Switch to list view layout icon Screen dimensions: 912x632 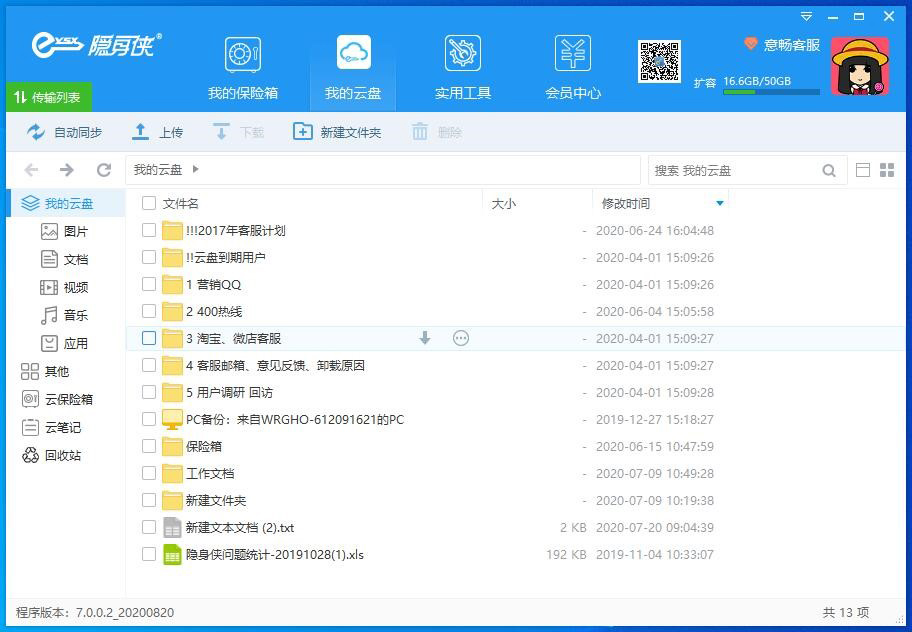pos(863,170)
